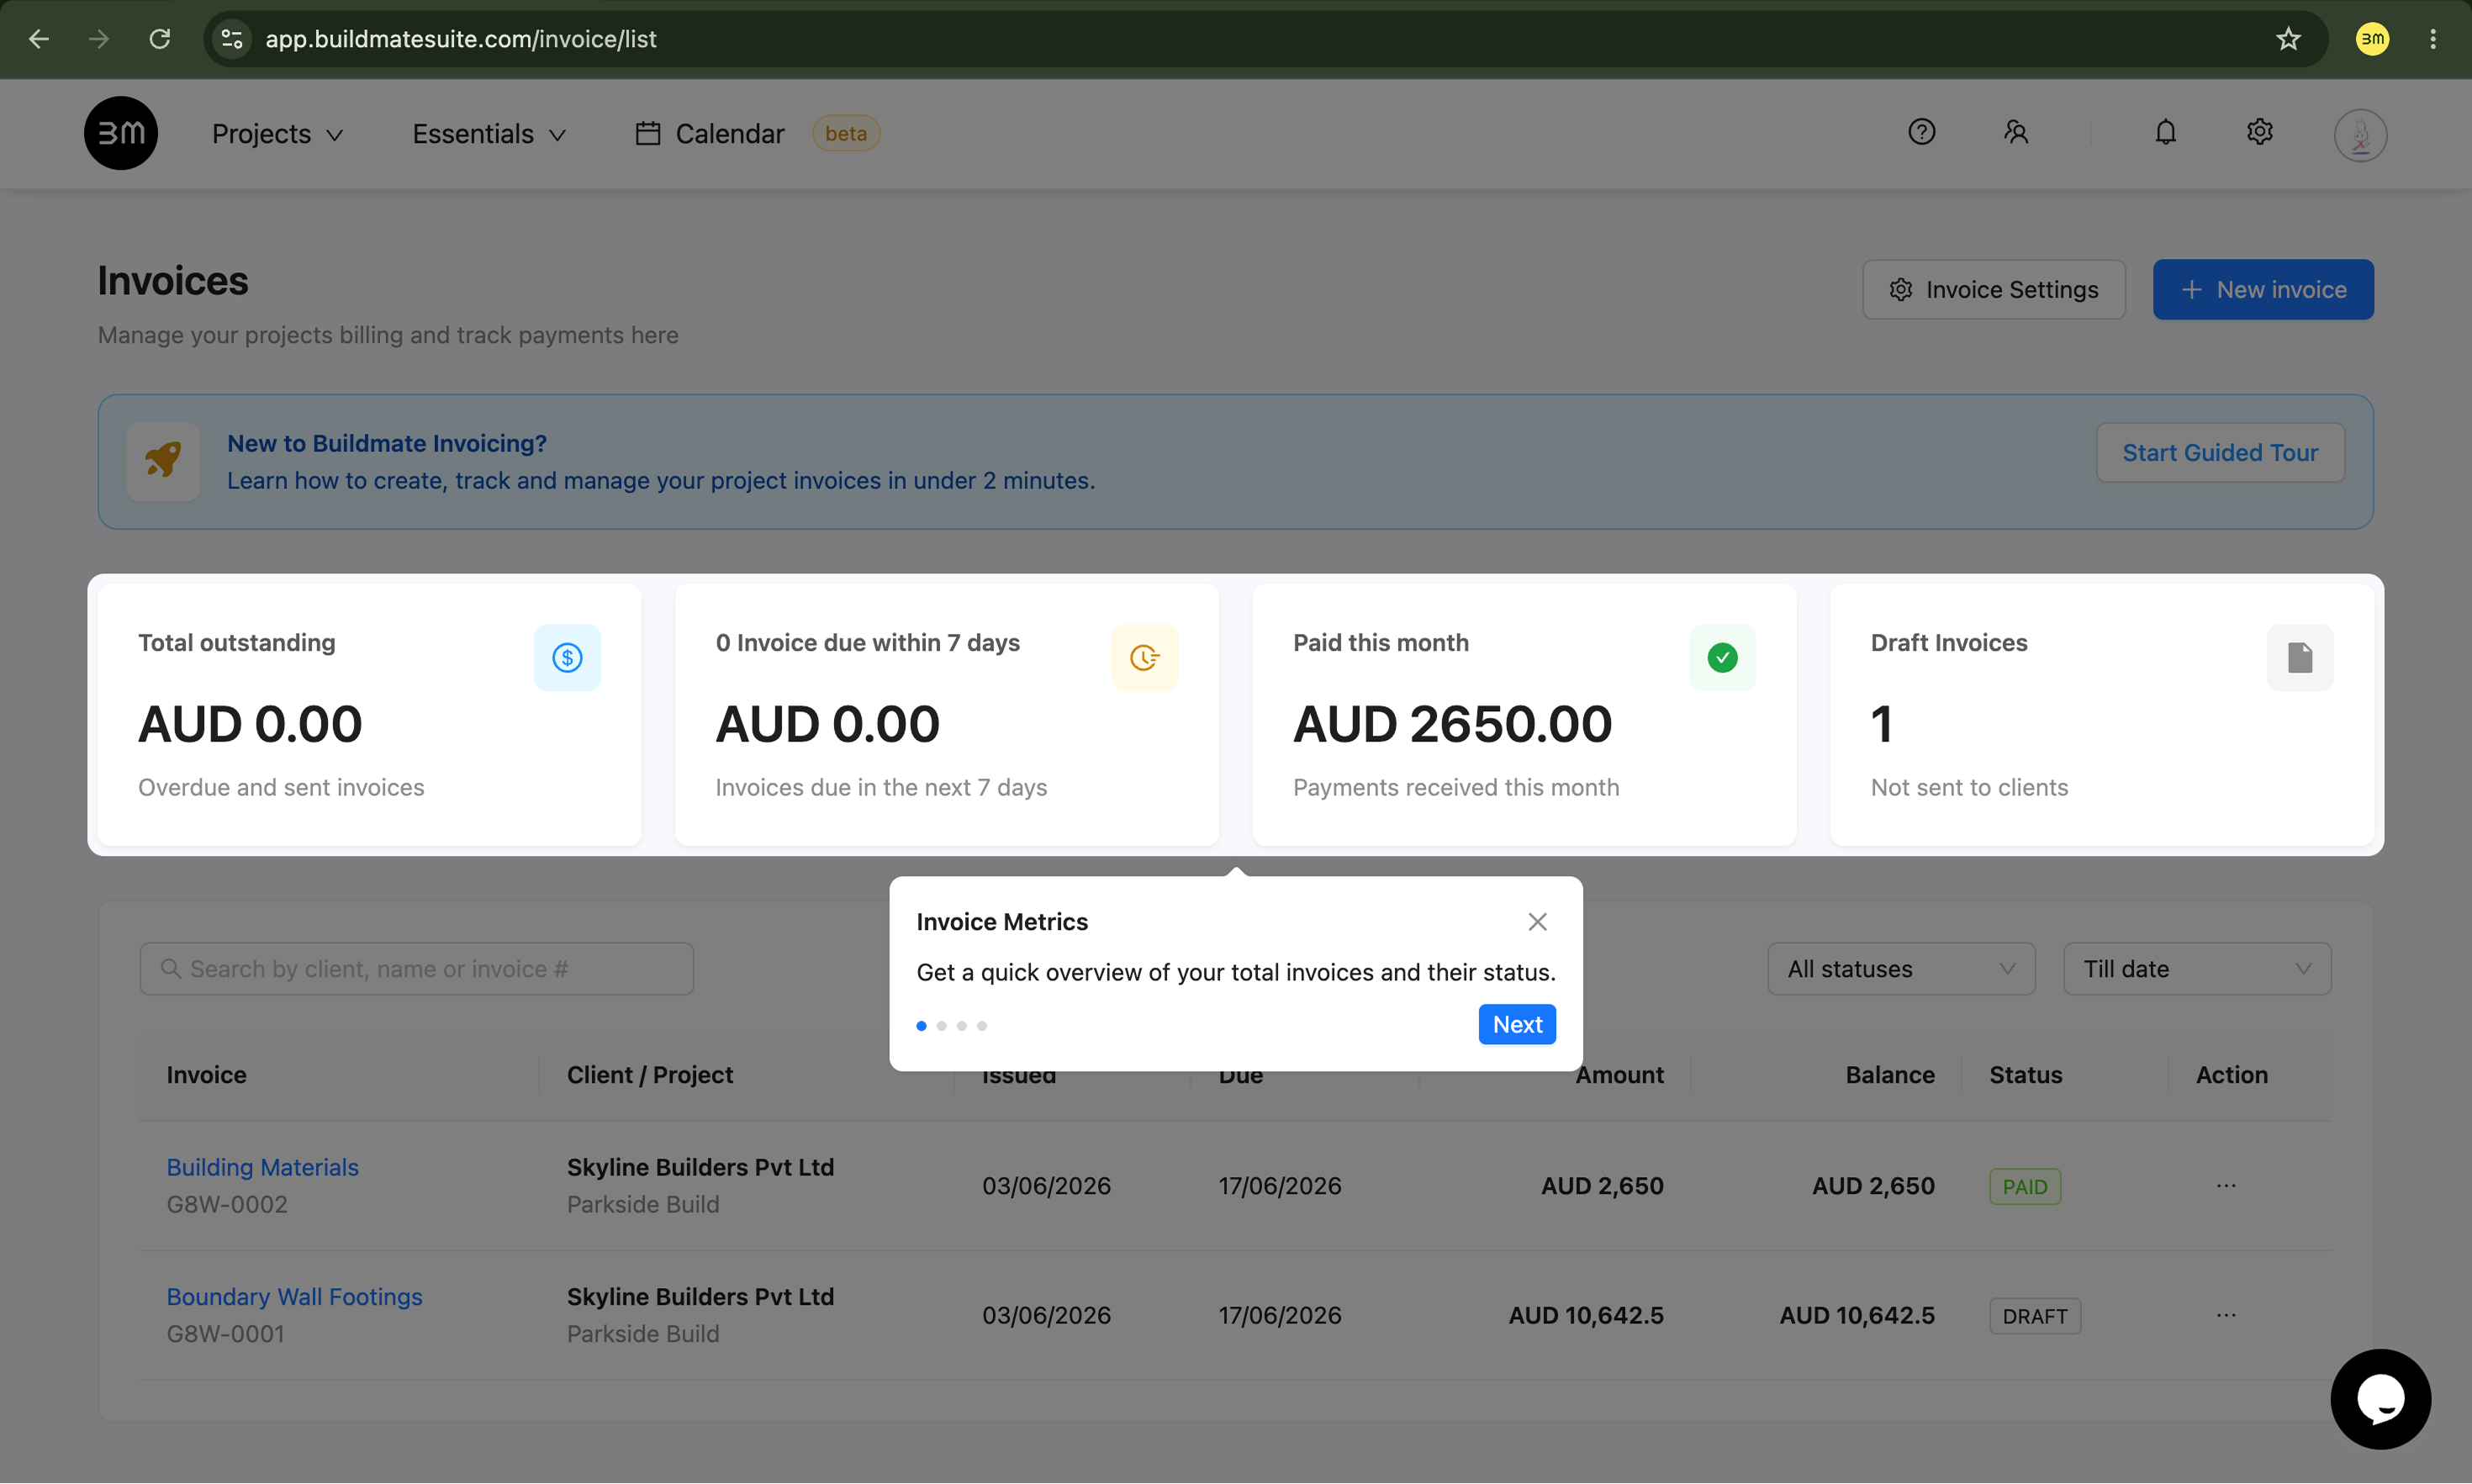Screen dimensions: 2472x1484
Task: View site information icon in address bar
Action: [x=232, y=39]
